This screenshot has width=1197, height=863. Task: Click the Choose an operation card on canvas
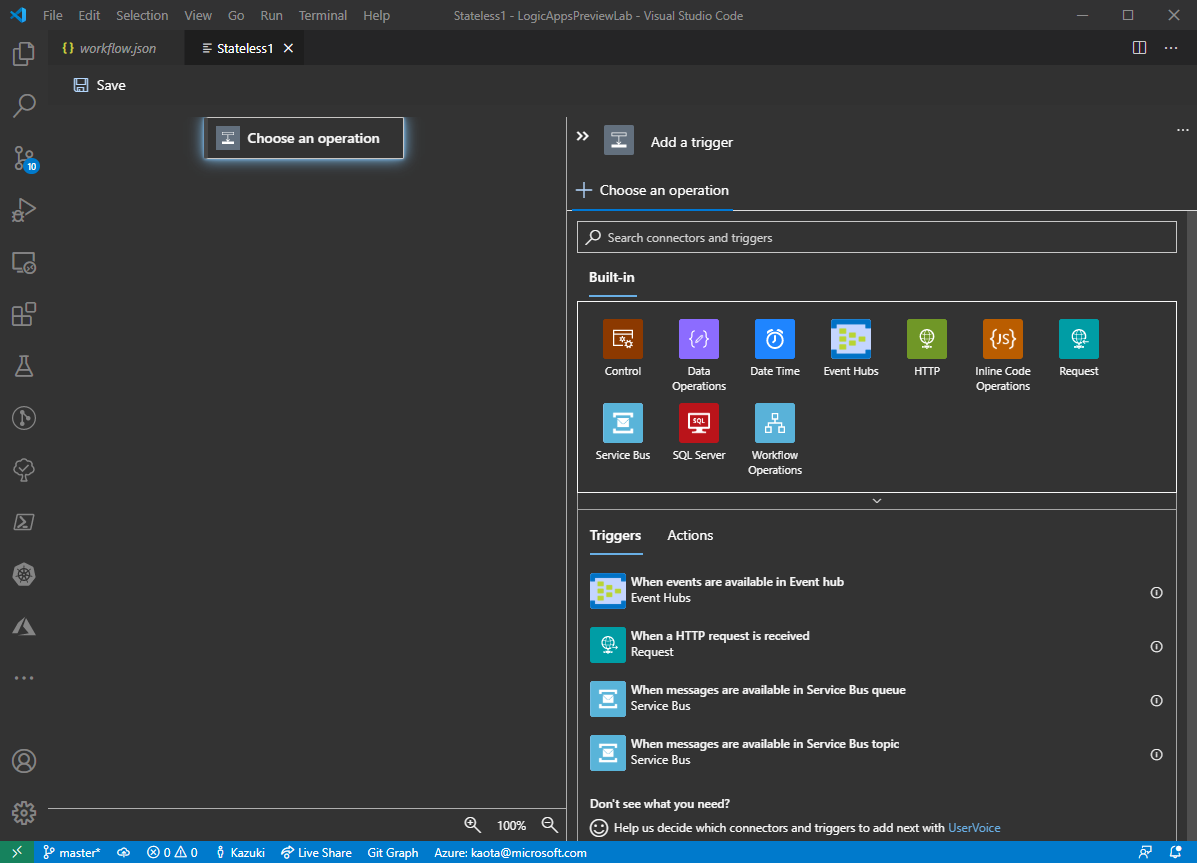[x=304, y=138]
